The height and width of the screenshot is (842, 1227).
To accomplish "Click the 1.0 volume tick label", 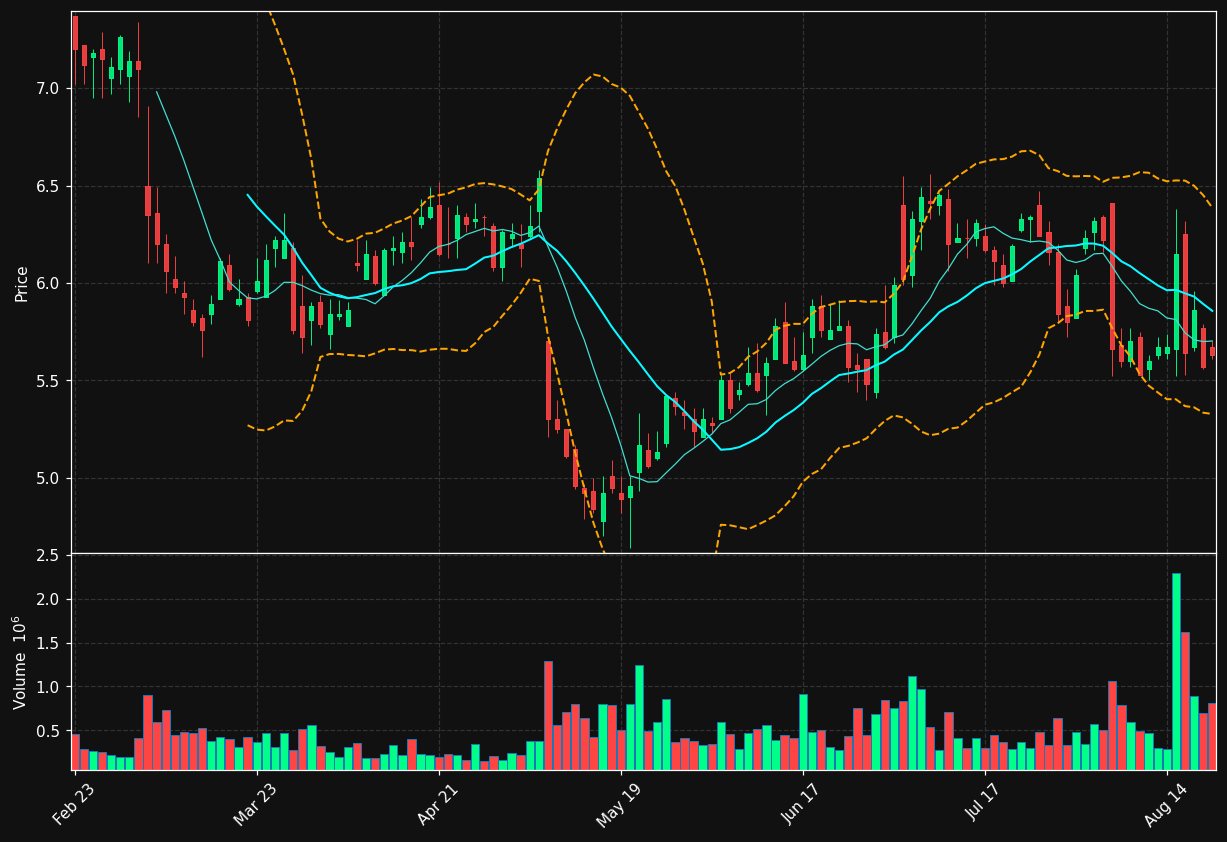I will tap(49, 688).
